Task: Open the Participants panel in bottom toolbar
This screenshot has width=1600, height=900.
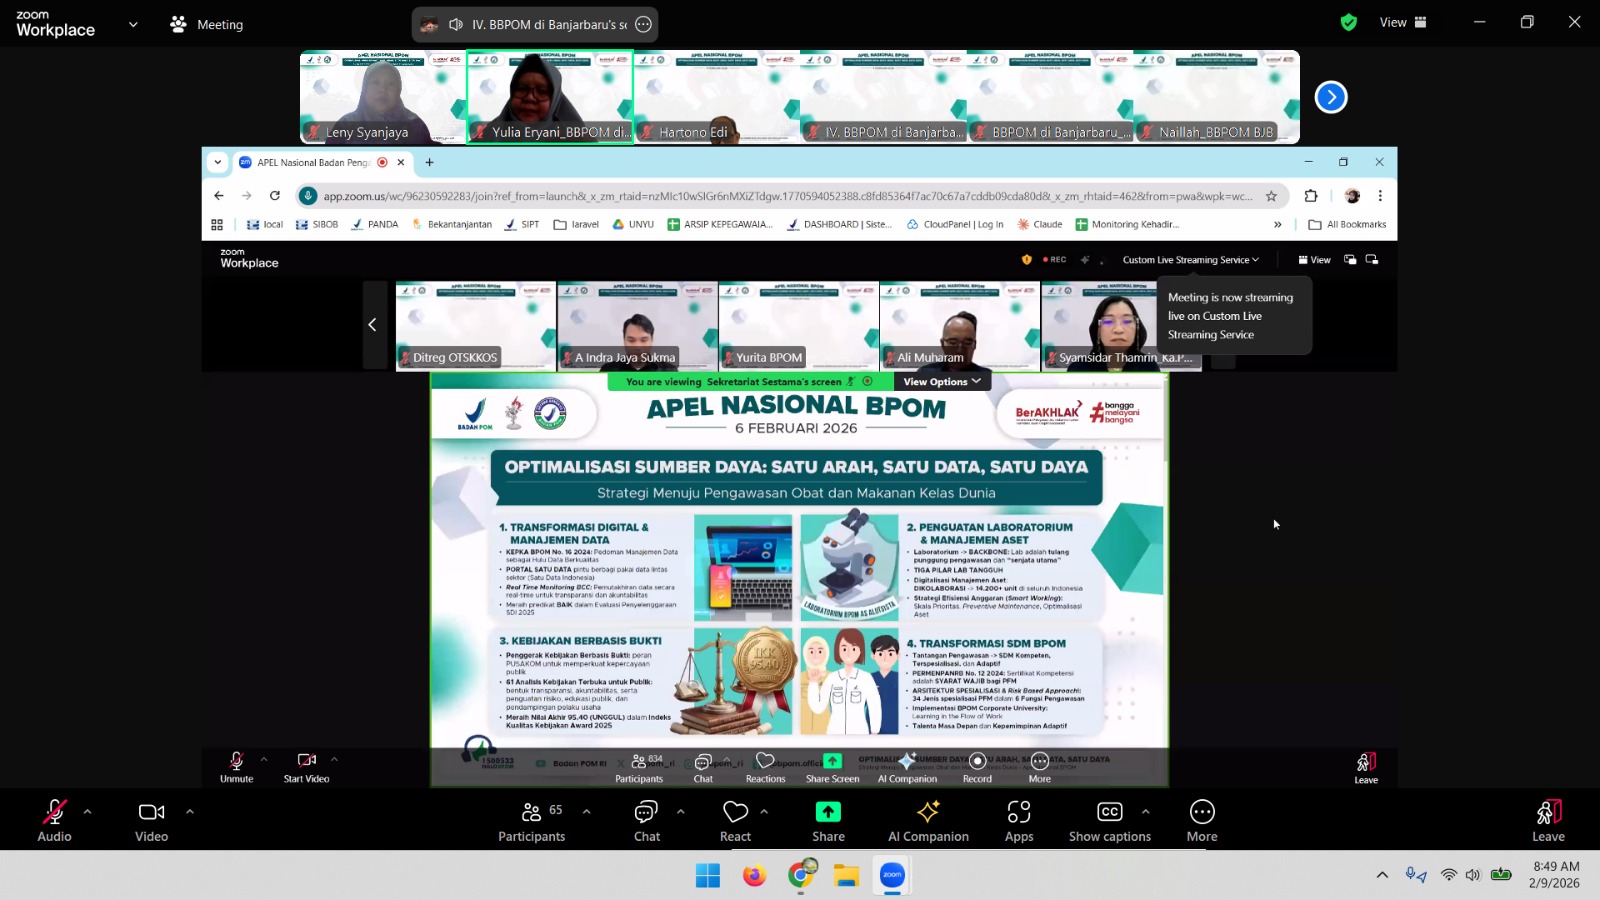Action: [x=531, y=820]
